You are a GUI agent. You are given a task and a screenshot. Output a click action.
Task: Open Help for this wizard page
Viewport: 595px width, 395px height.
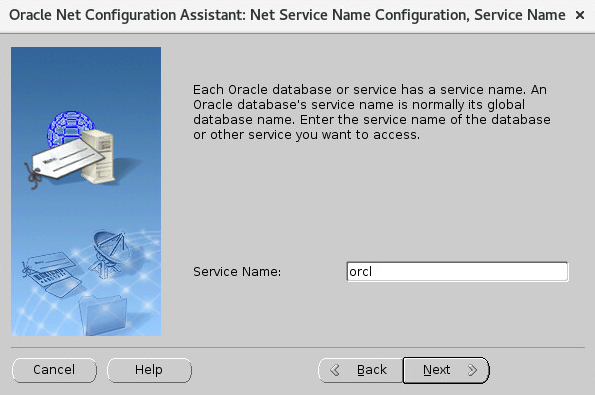(x=149, y=370)
